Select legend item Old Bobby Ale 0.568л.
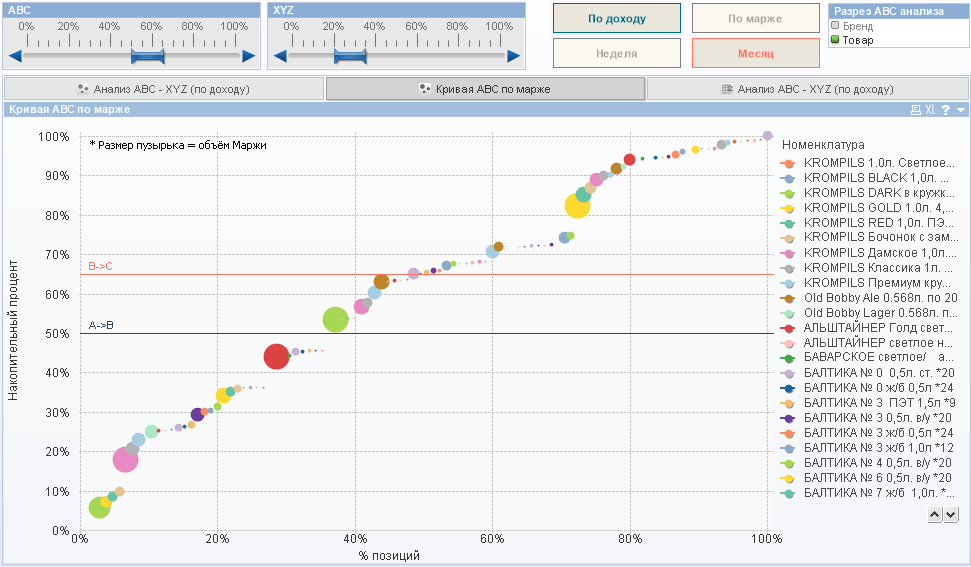 [868, 298]
